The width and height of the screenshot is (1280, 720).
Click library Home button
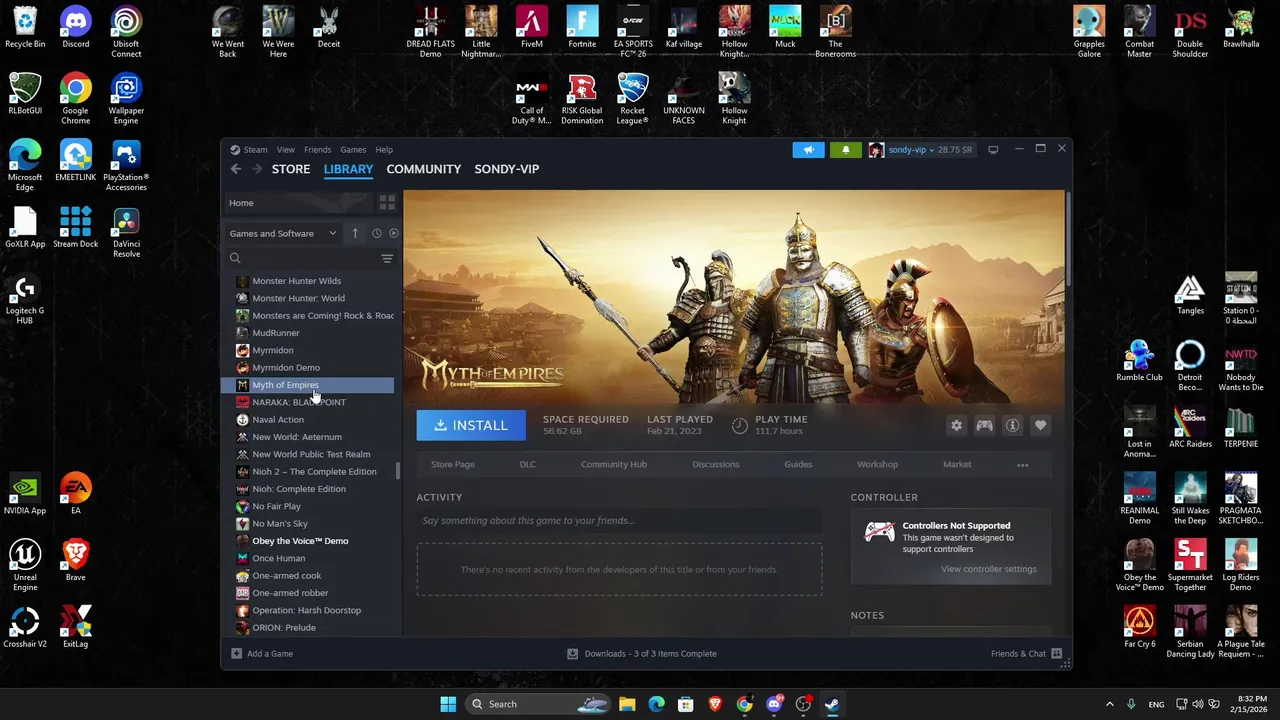click(x=298, y=203)
